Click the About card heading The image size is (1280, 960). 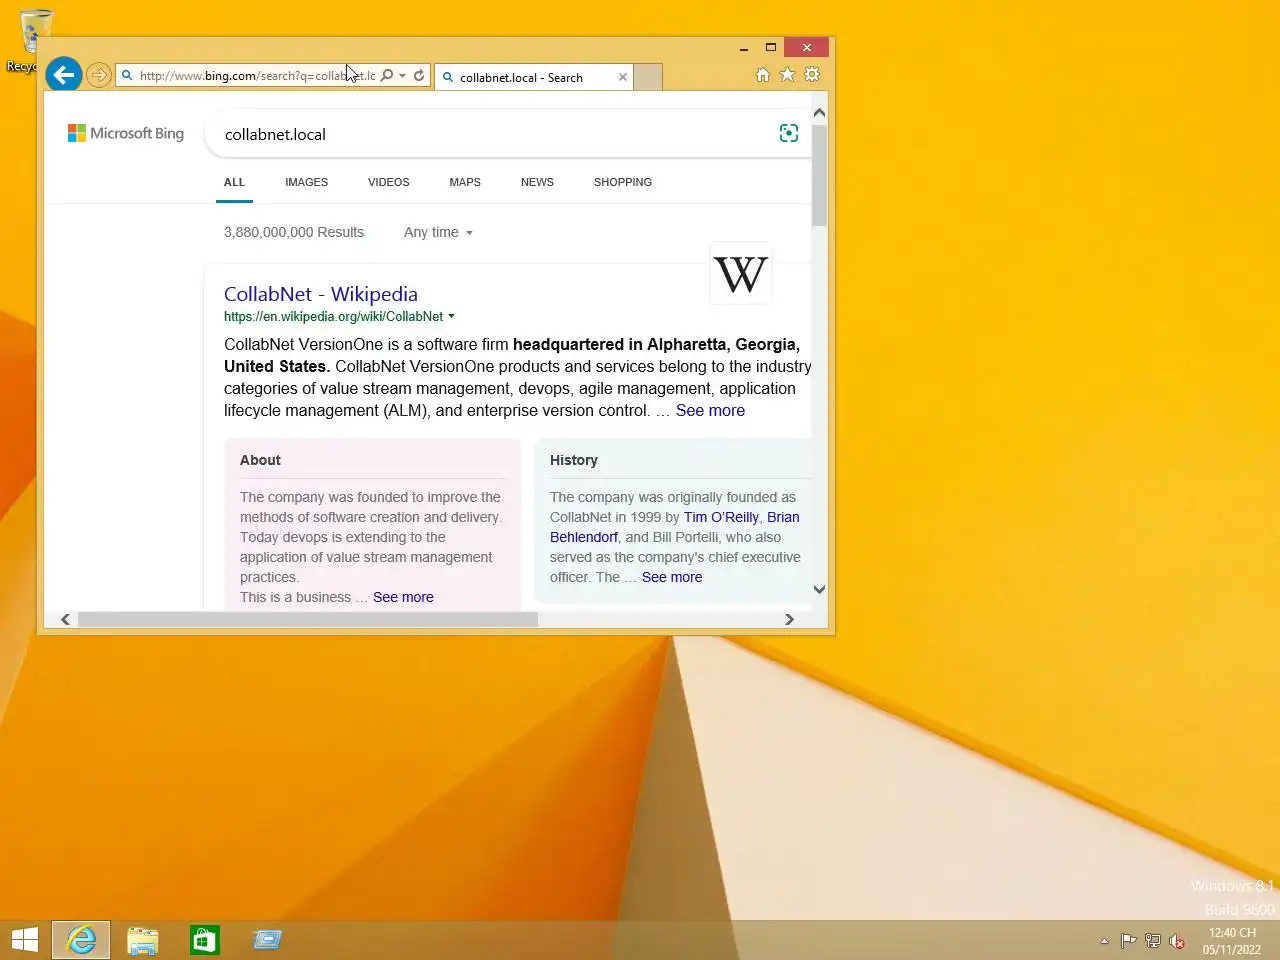(260, 460)
